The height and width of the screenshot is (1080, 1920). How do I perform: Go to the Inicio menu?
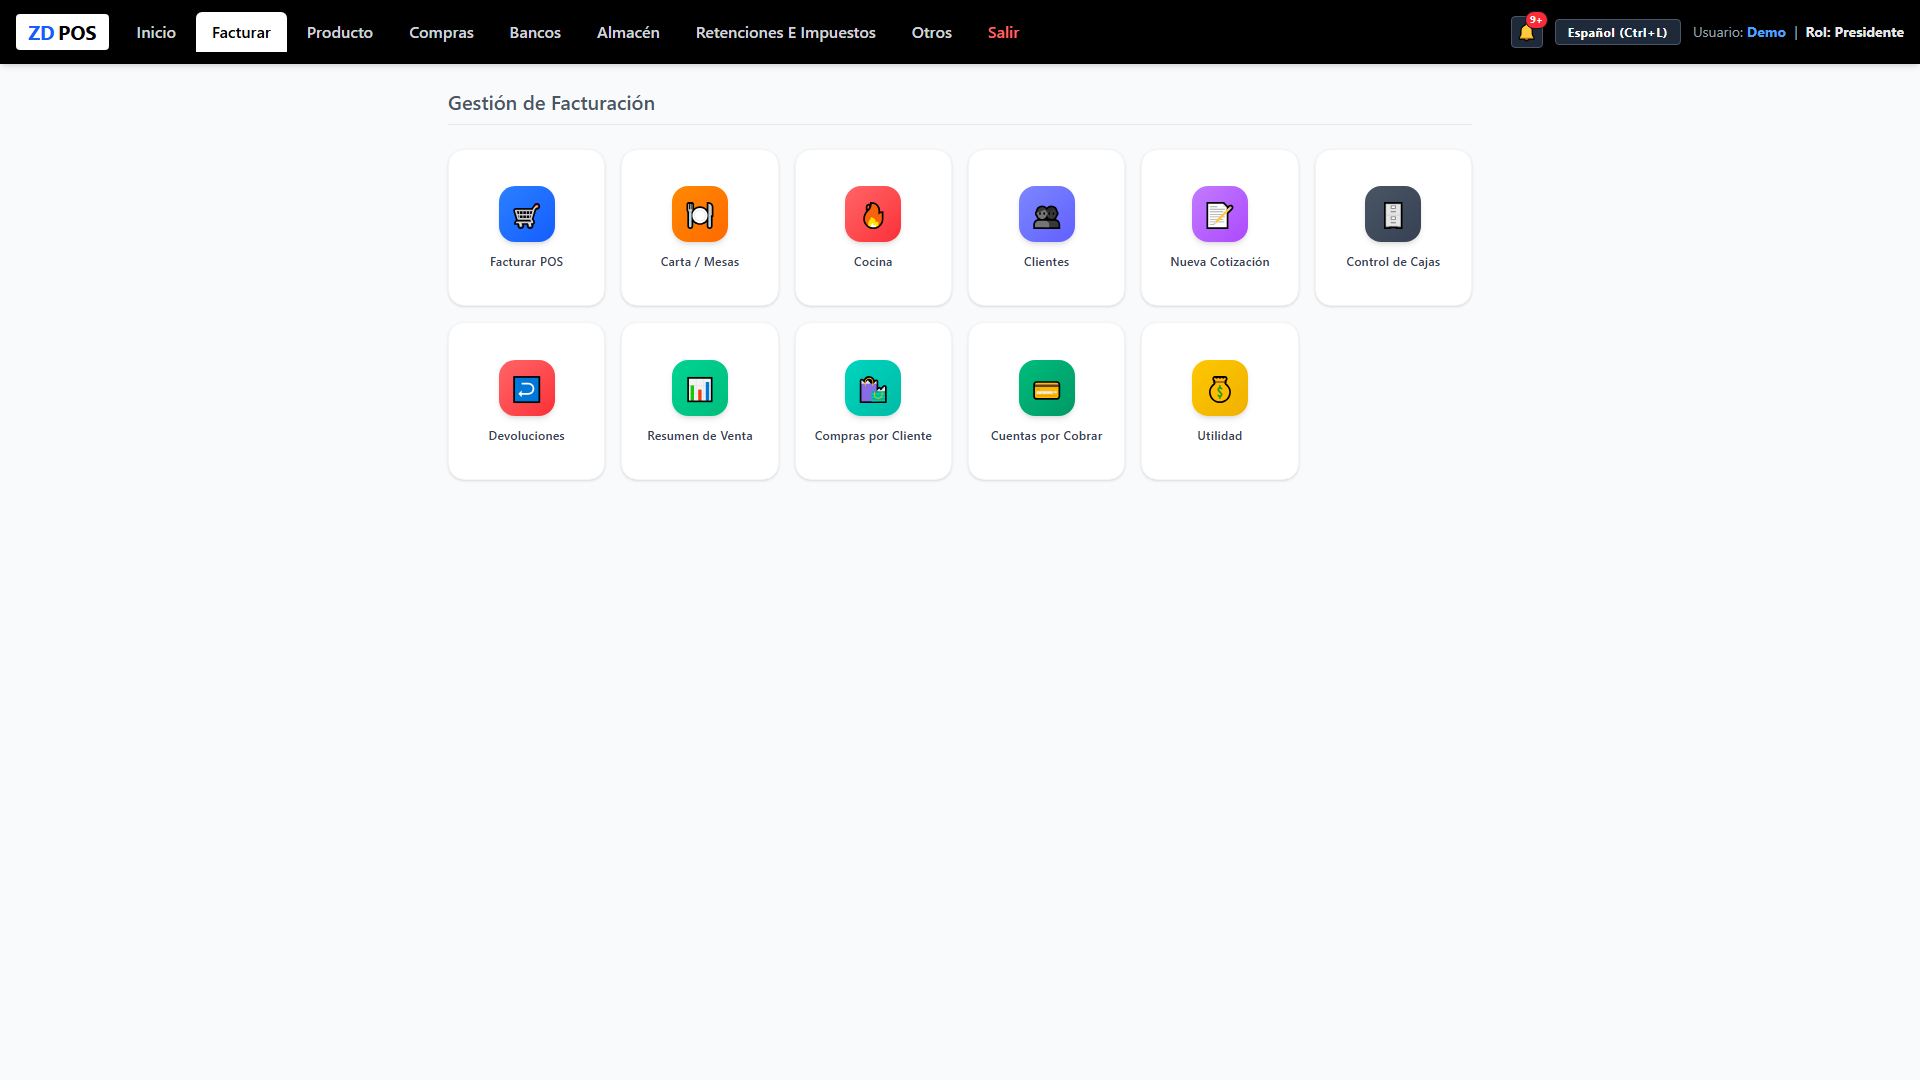point(156,32)
